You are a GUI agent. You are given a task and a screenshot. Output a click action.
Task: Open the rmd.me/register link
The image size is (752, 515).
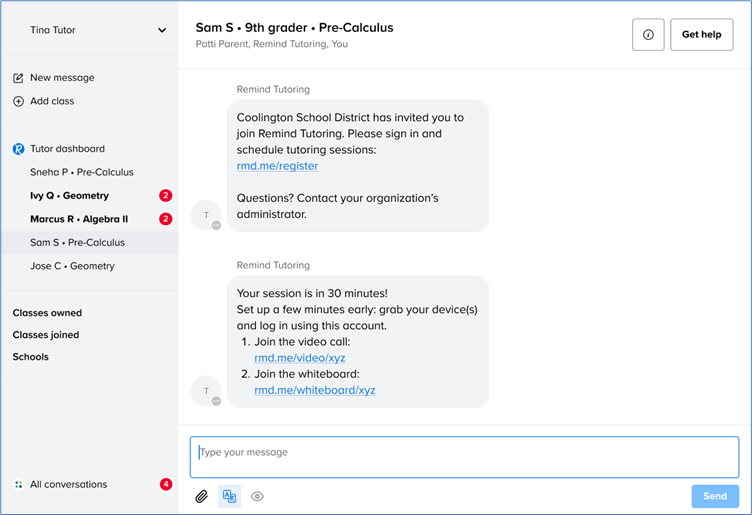point(277,166)
